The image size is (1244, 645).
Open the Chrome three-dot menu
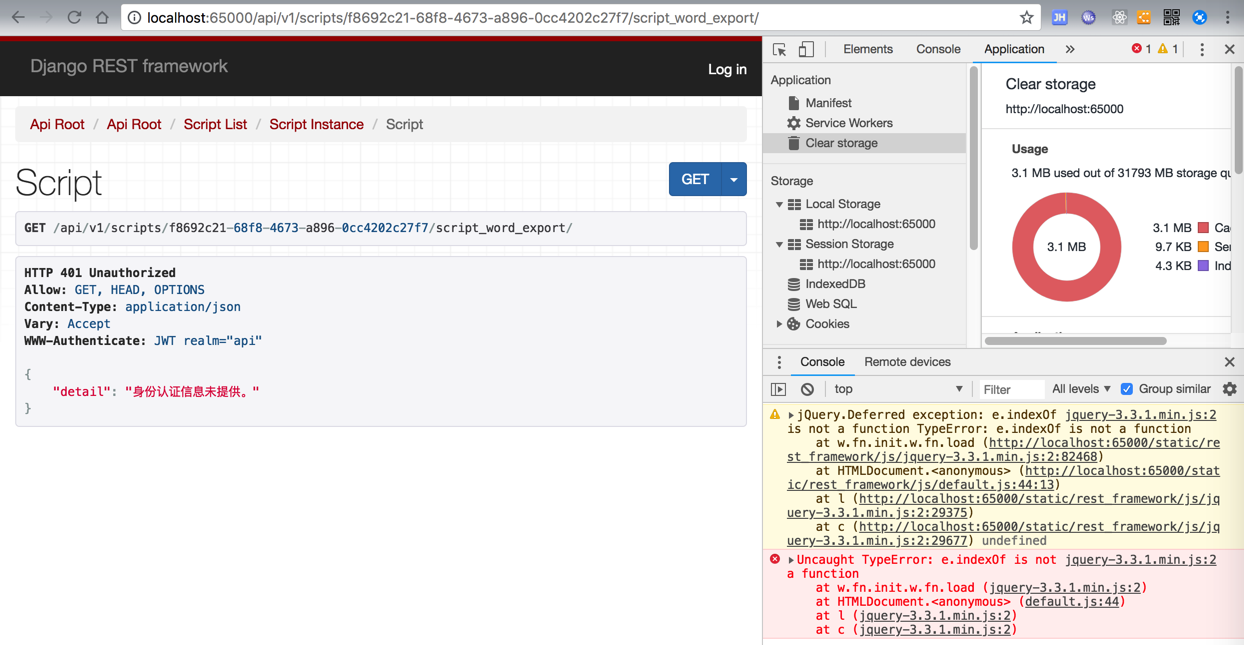click(1228, 17)
